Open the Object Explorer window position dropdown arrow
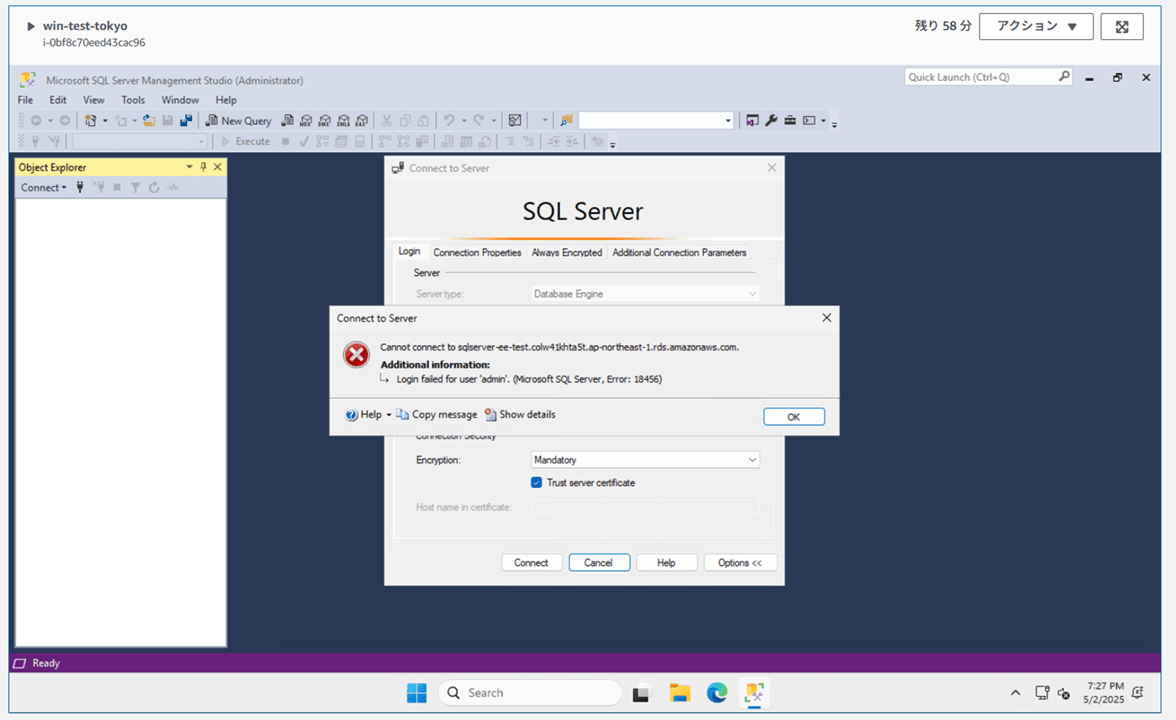The width and height of the screenshot is (1176, 720). point(189,167)
